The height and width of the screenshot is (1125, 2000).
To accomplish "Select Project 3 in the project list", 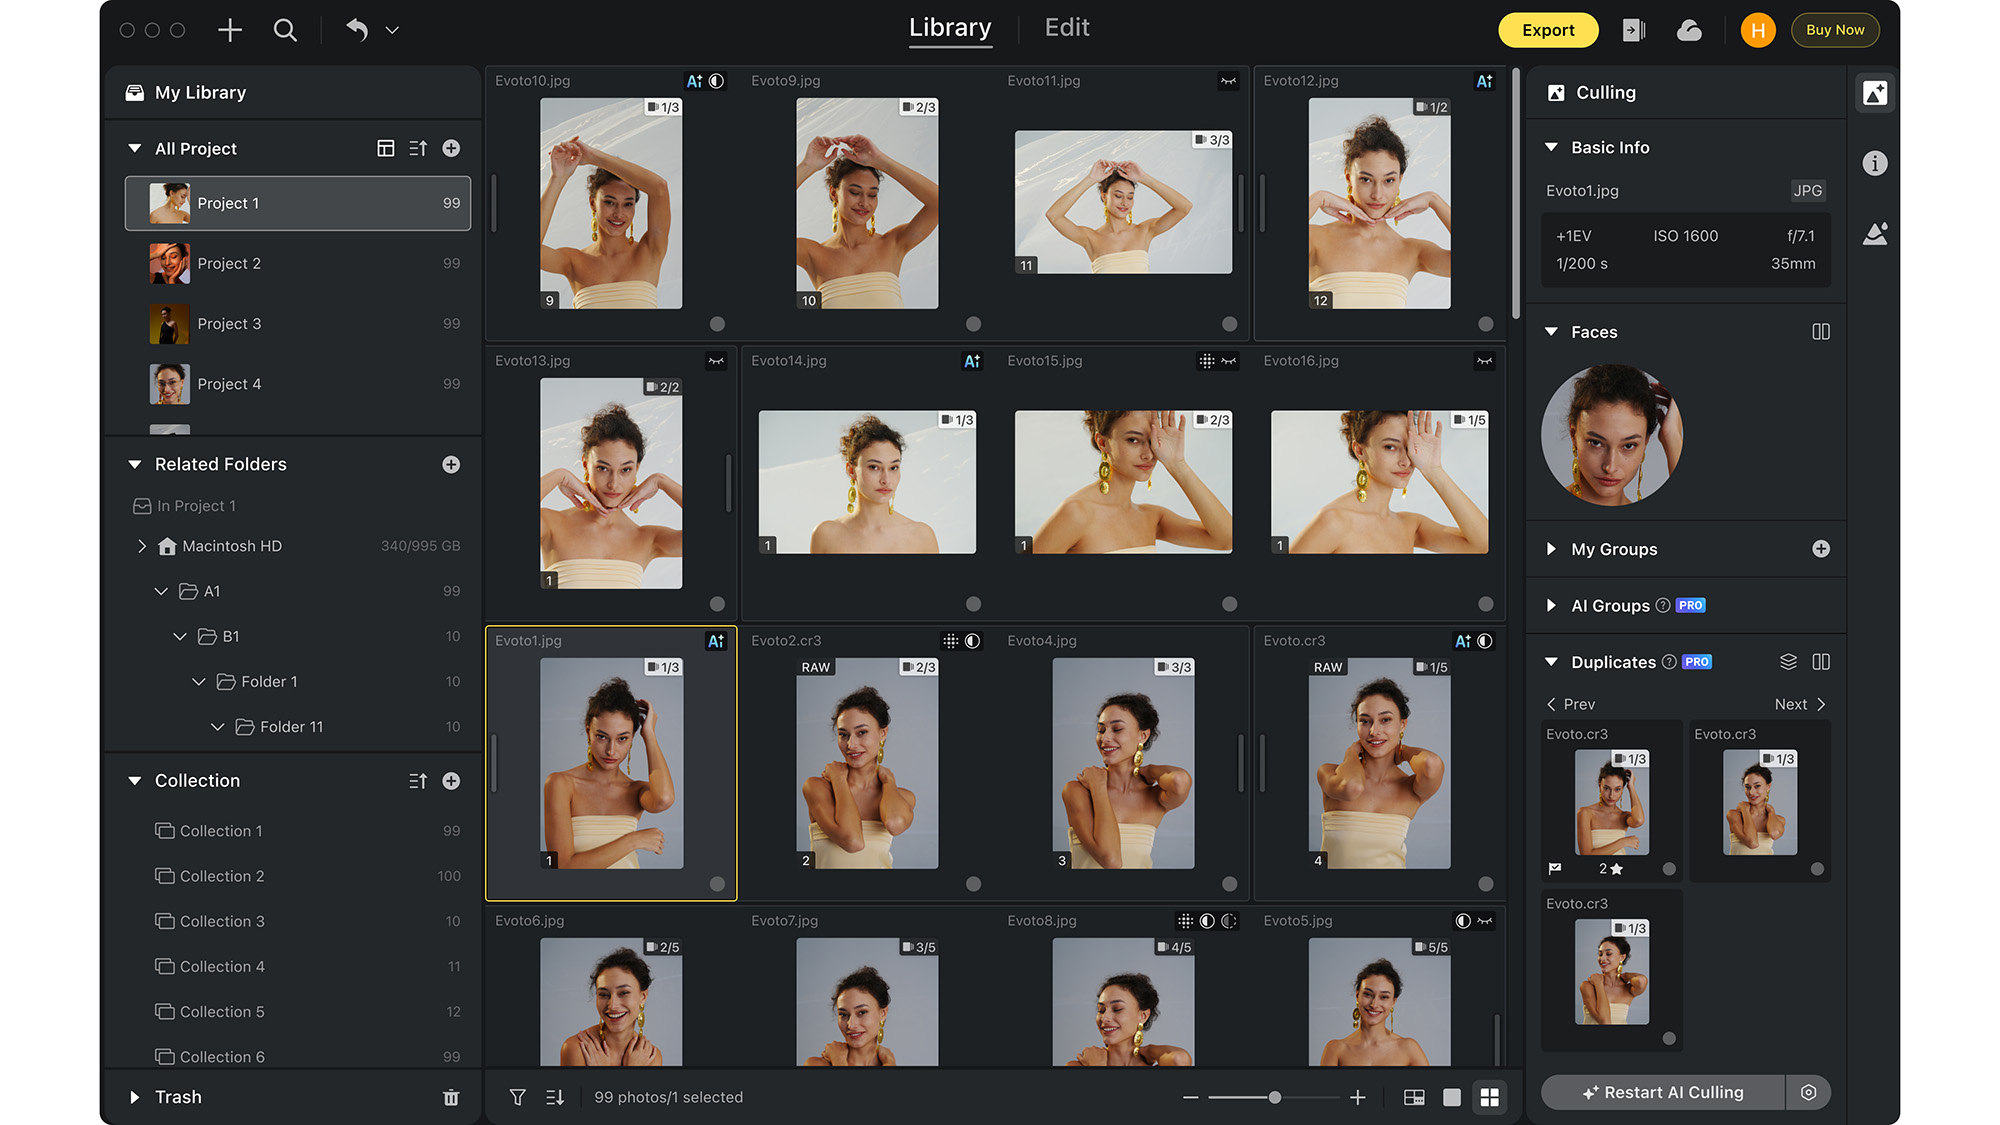I will click(x=298, y=324).
